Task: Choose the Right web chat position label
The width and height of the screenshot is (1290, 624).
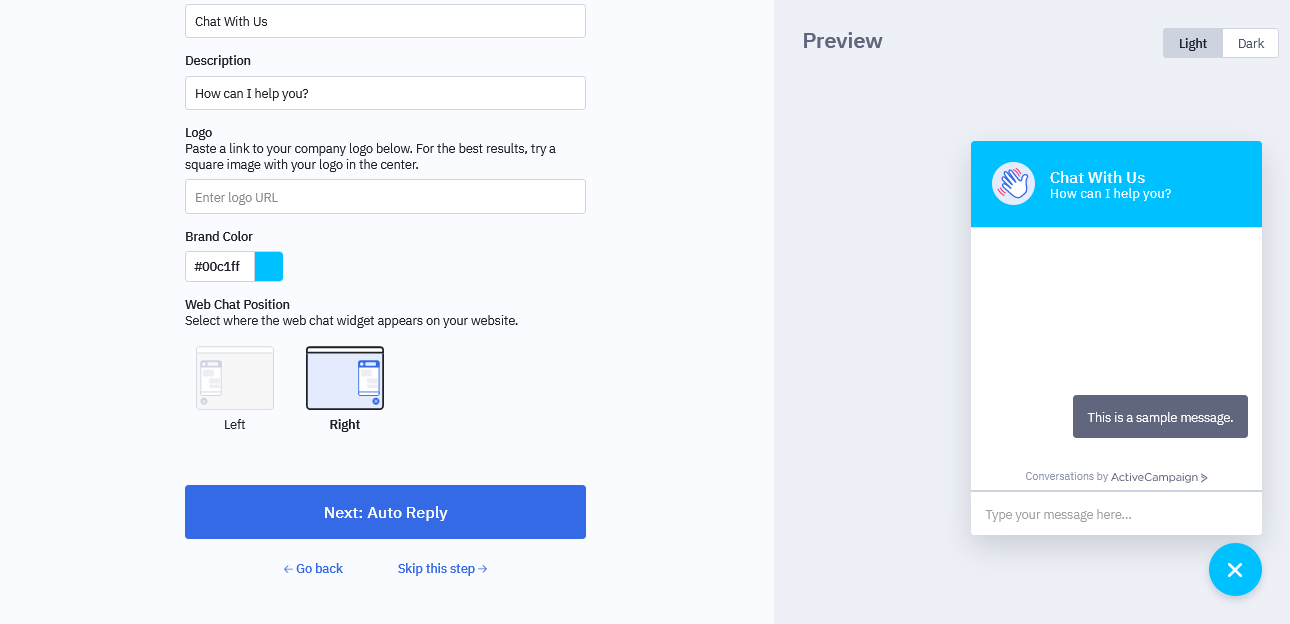Action: click(345, 425)
